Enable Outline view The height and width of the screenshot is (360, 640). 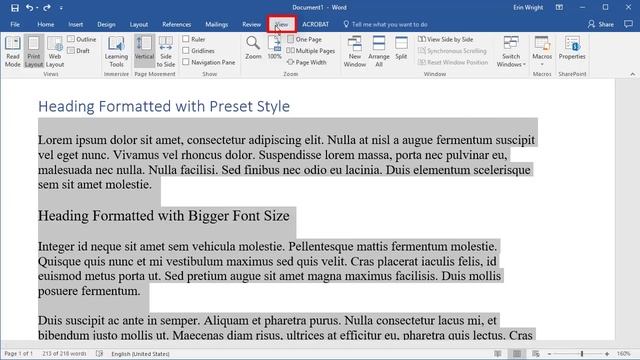coord(82,39)
